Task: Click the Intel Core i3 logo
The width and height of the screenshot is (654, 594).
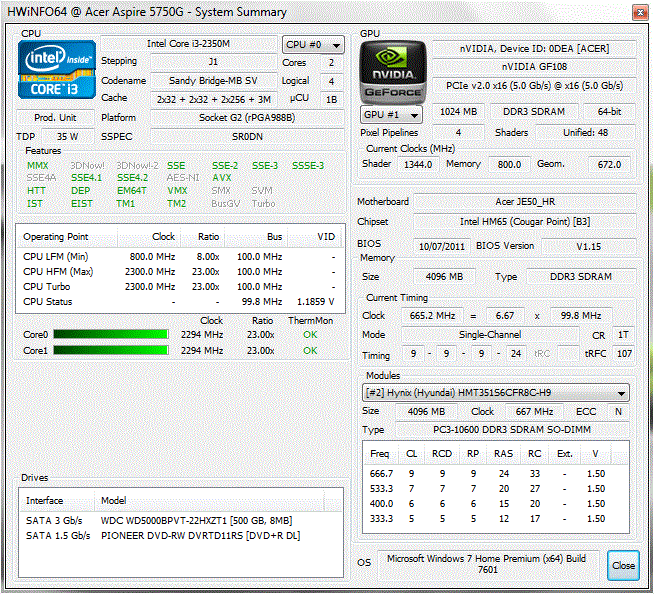Action: 57,69
